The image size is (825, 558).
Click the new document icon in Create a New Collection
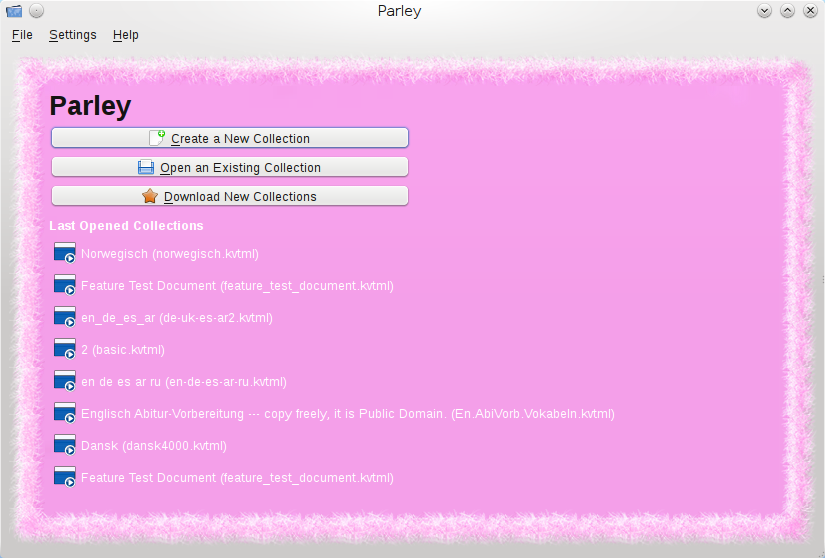point(157,138)
